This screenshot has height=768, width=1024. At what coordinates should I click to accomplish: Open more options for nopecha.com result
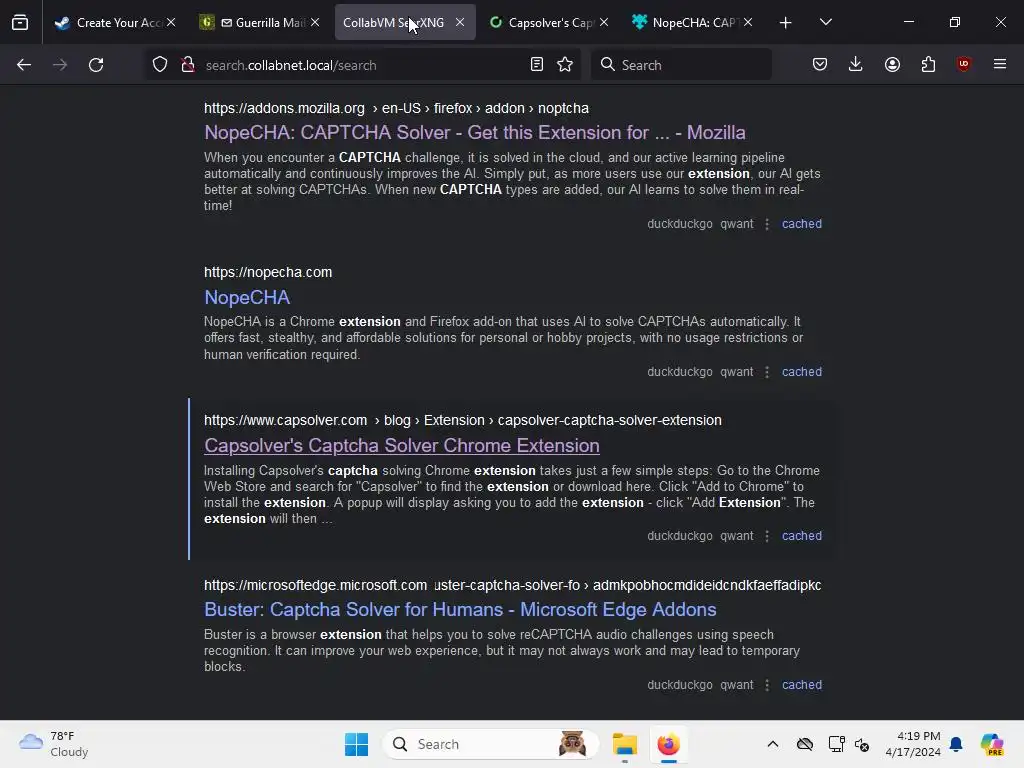pos(767,372)
